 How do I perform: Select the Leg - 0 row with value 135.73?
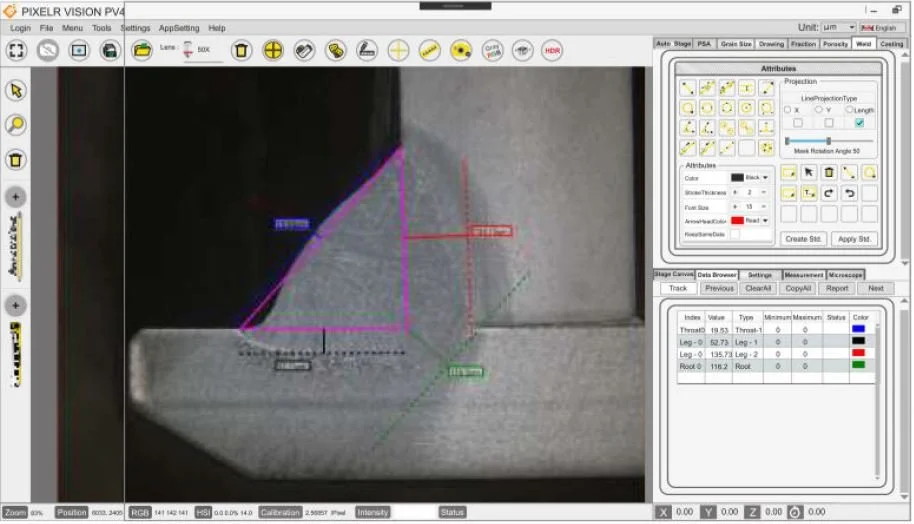click(x=776, y=354)
